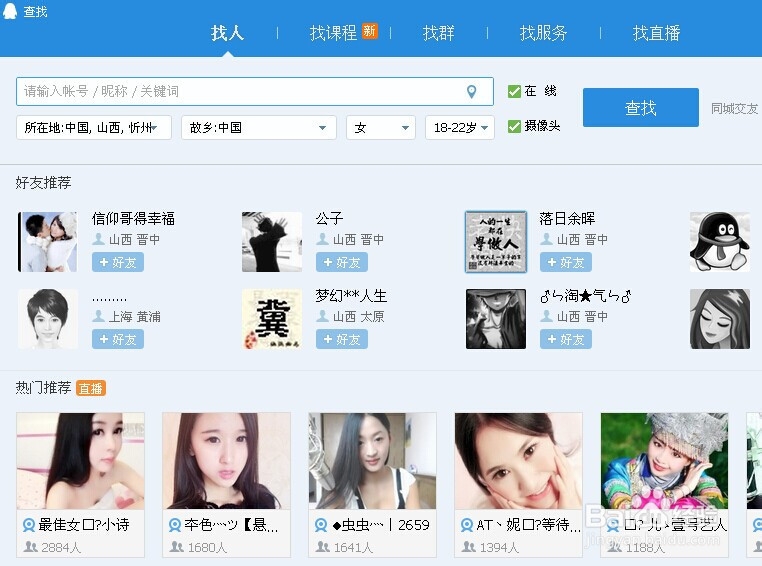Screen dimensions: 762x566
Task: Add 公子 as friend
Action: [x=342, y=262]
